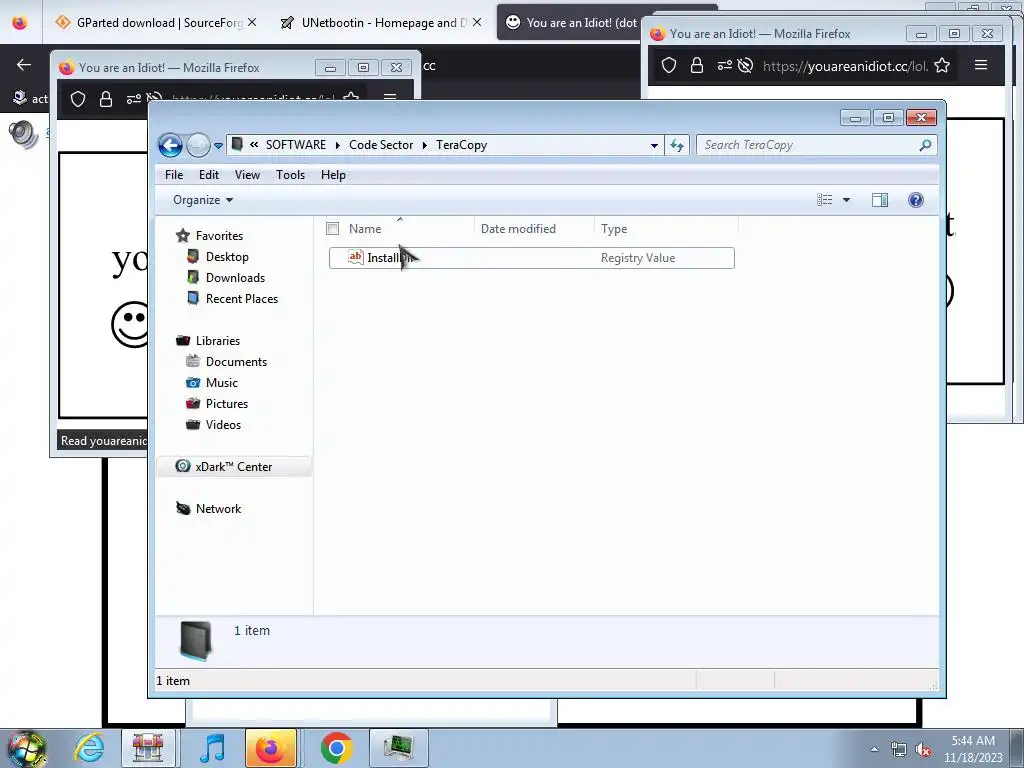Go back using the blue Back arrow

tap(170, 145)
